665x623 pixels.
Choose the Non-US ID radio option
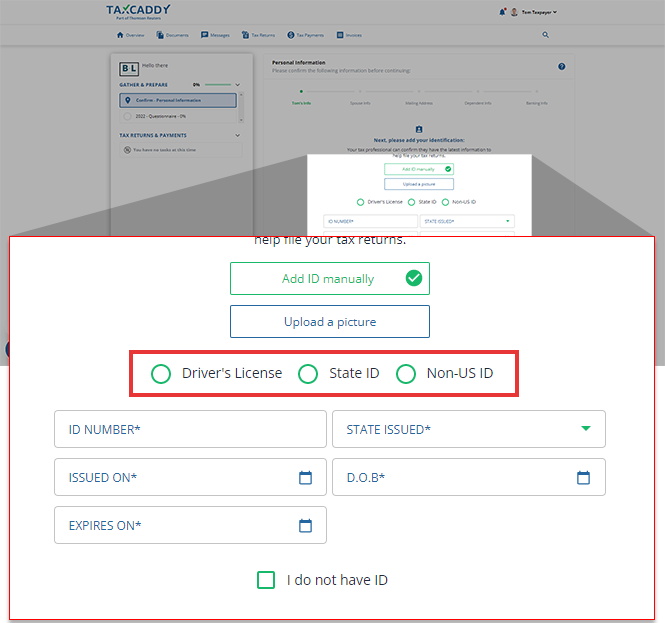point(406,374)
